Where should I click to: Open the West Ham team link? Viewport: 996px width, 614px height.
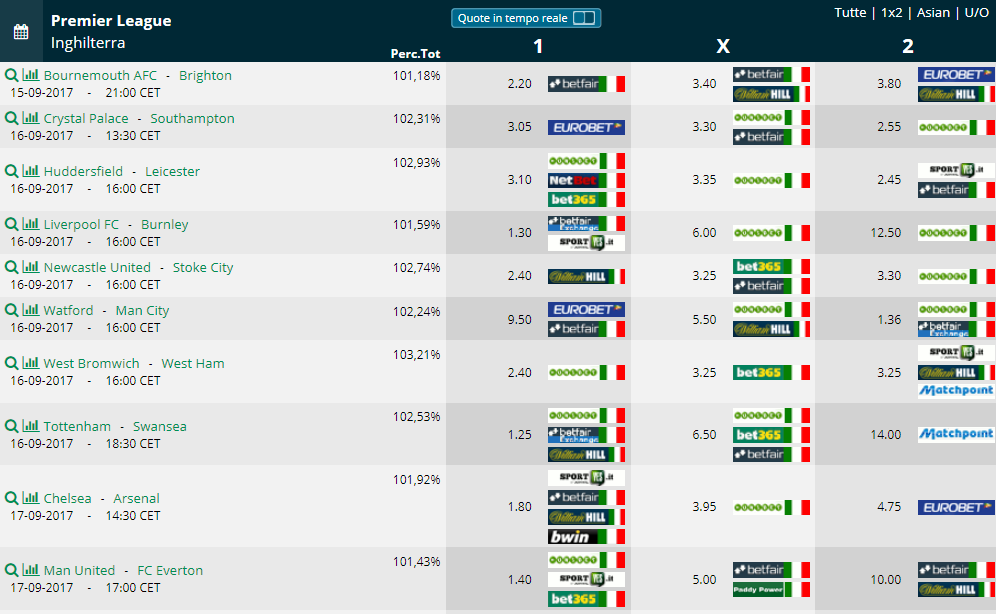click(x=192, y=363)
